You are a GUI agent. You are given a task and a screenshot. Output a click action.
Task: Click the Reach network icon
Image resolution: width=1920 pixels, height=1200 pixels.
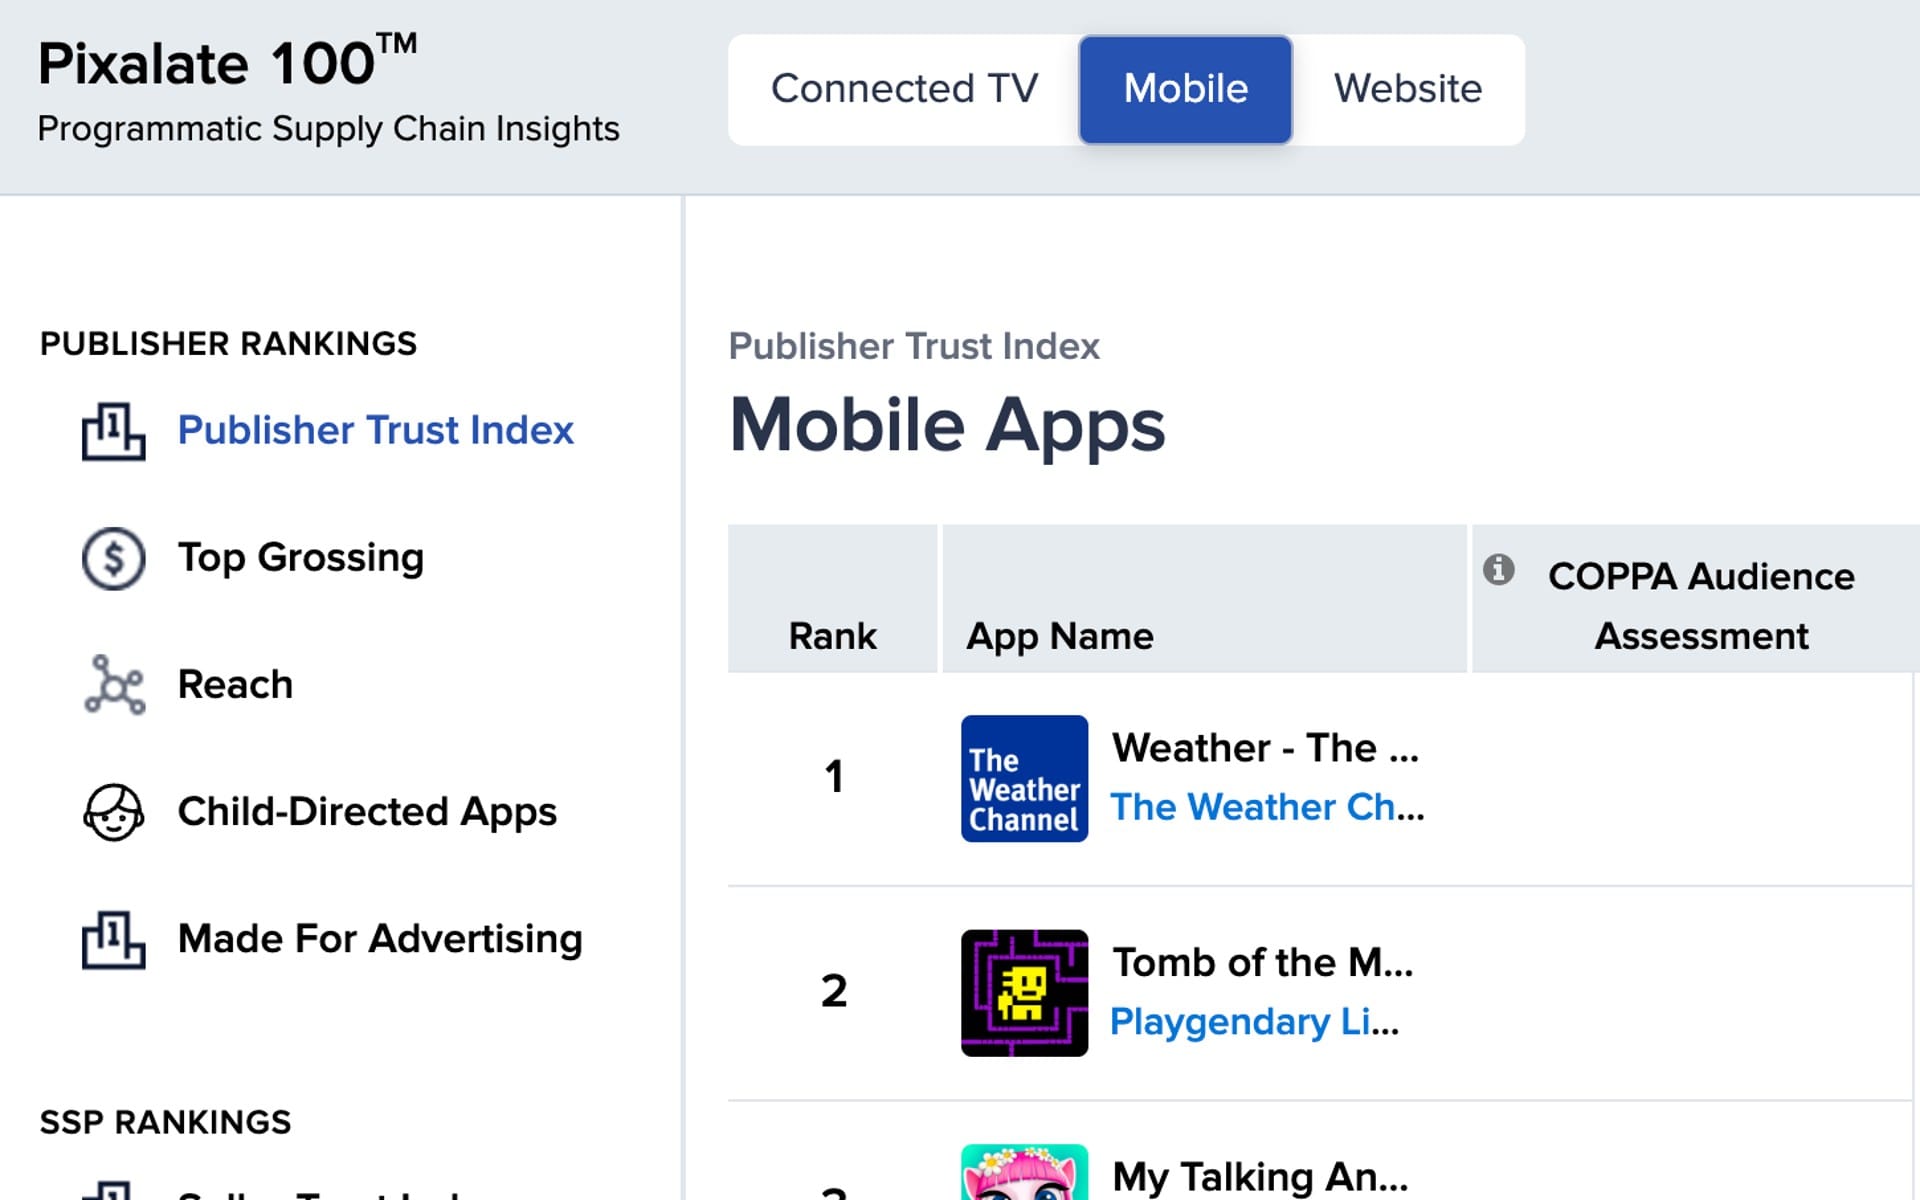tap(113, 686)
